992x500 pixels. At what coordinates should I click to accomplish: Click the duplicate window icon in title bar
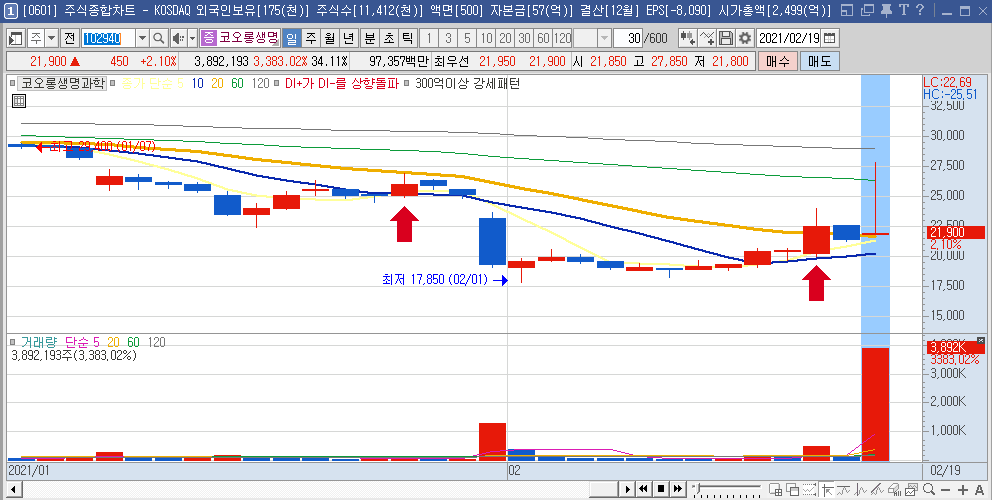867,10
